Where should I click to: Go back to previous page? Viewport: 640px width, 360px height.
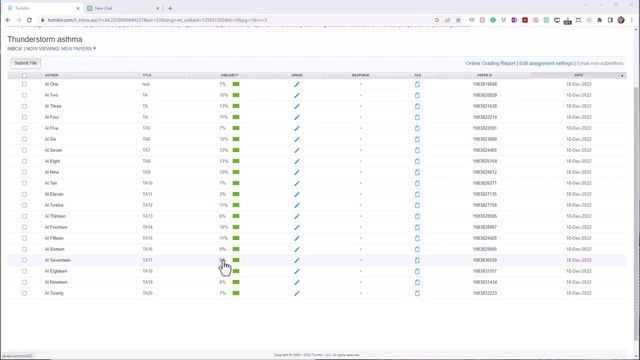tap(8, 20)
